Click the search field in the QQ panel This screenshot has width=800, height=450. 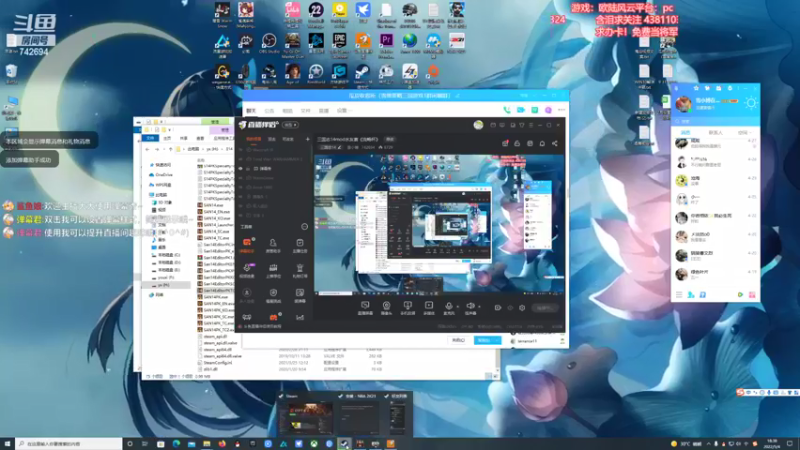715,121
